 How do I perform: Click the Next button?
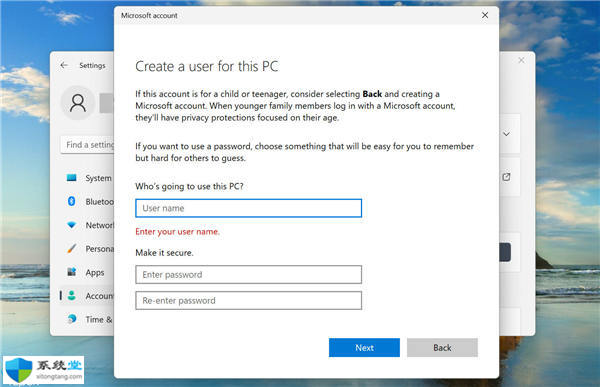[x=364, y=348]
